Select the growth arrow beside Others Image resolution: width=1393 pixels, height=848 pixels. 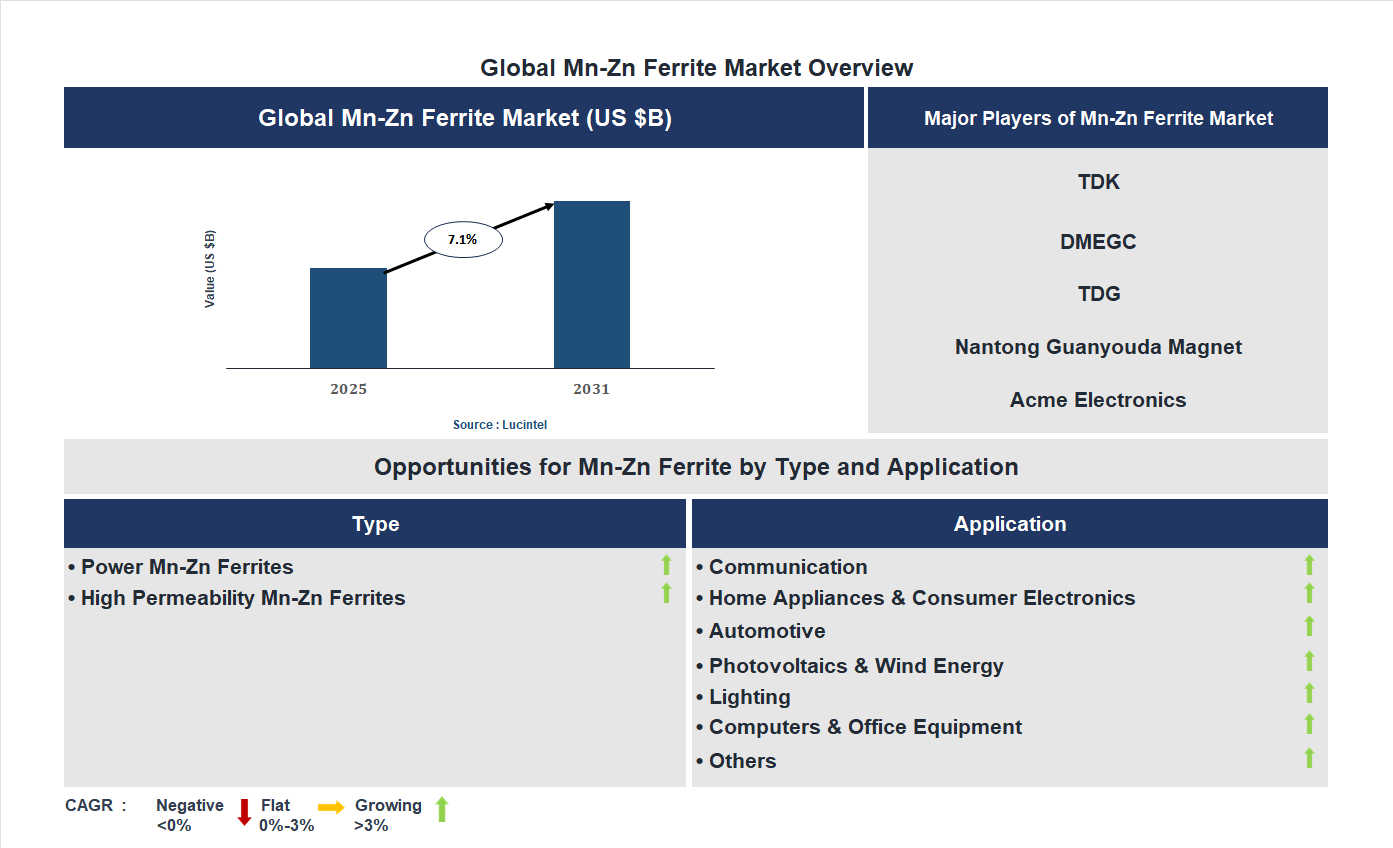pyautogui.click(x=1310, y=757)
